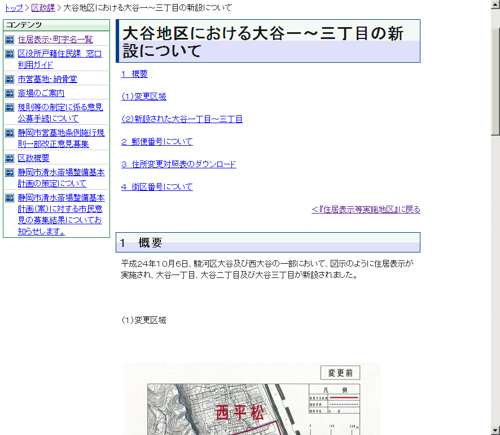Screen dimensions: 500x435
Task: Click arrow icon beside 区役所戸籍住民課 窓口利用ガイド
Action: [x=10, y=54]
